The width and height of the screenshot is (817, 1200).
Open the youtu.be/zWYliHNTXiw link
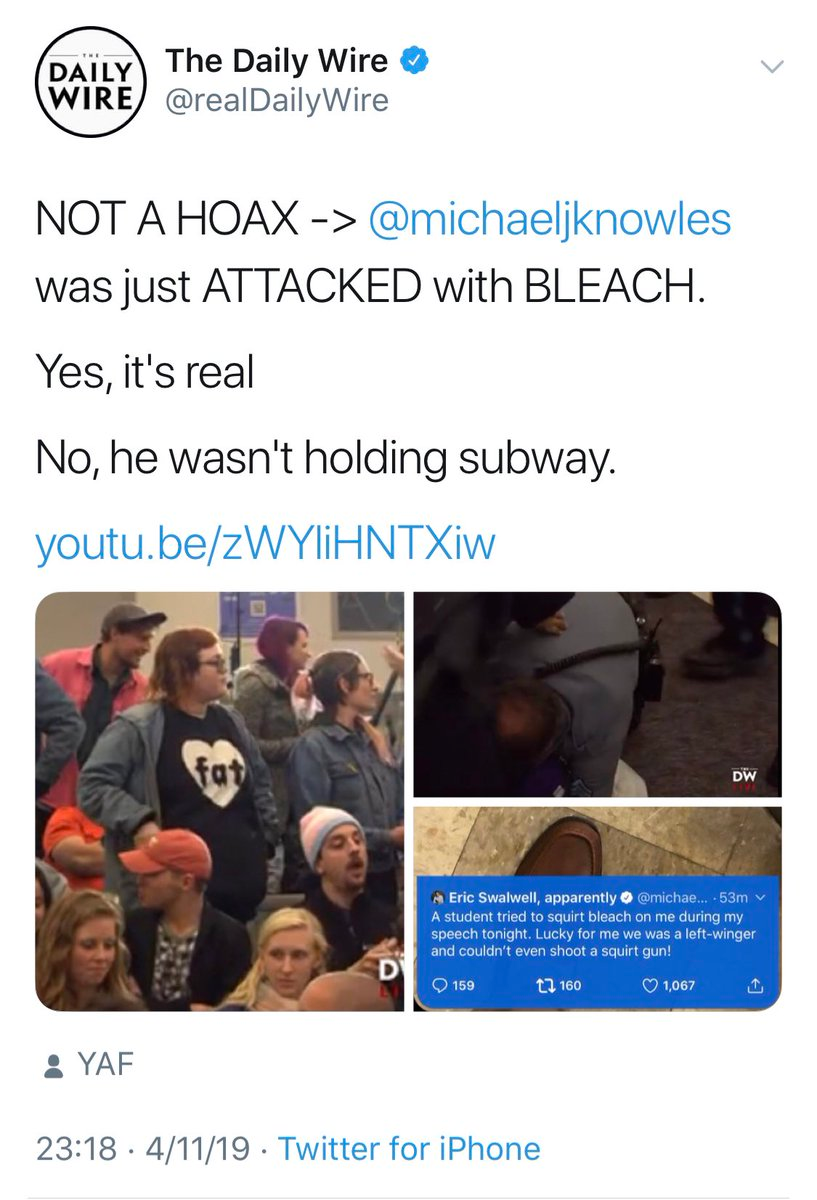265,545
